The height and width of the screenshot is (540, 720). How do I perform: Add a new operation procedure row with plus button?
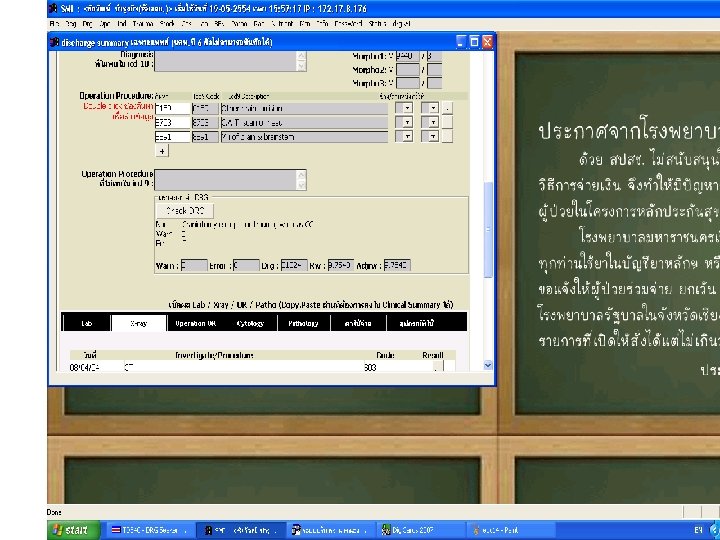click(162, 151)
